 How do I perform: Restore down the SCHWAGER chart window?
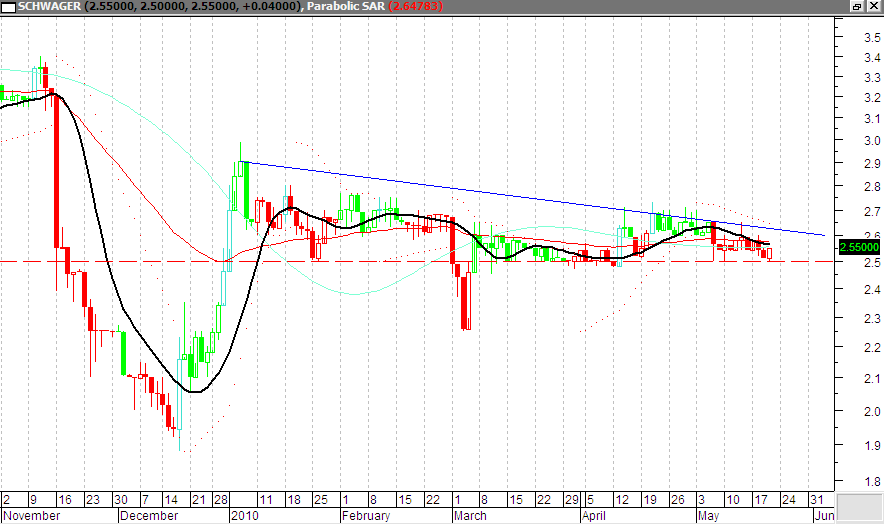(857, 6)
